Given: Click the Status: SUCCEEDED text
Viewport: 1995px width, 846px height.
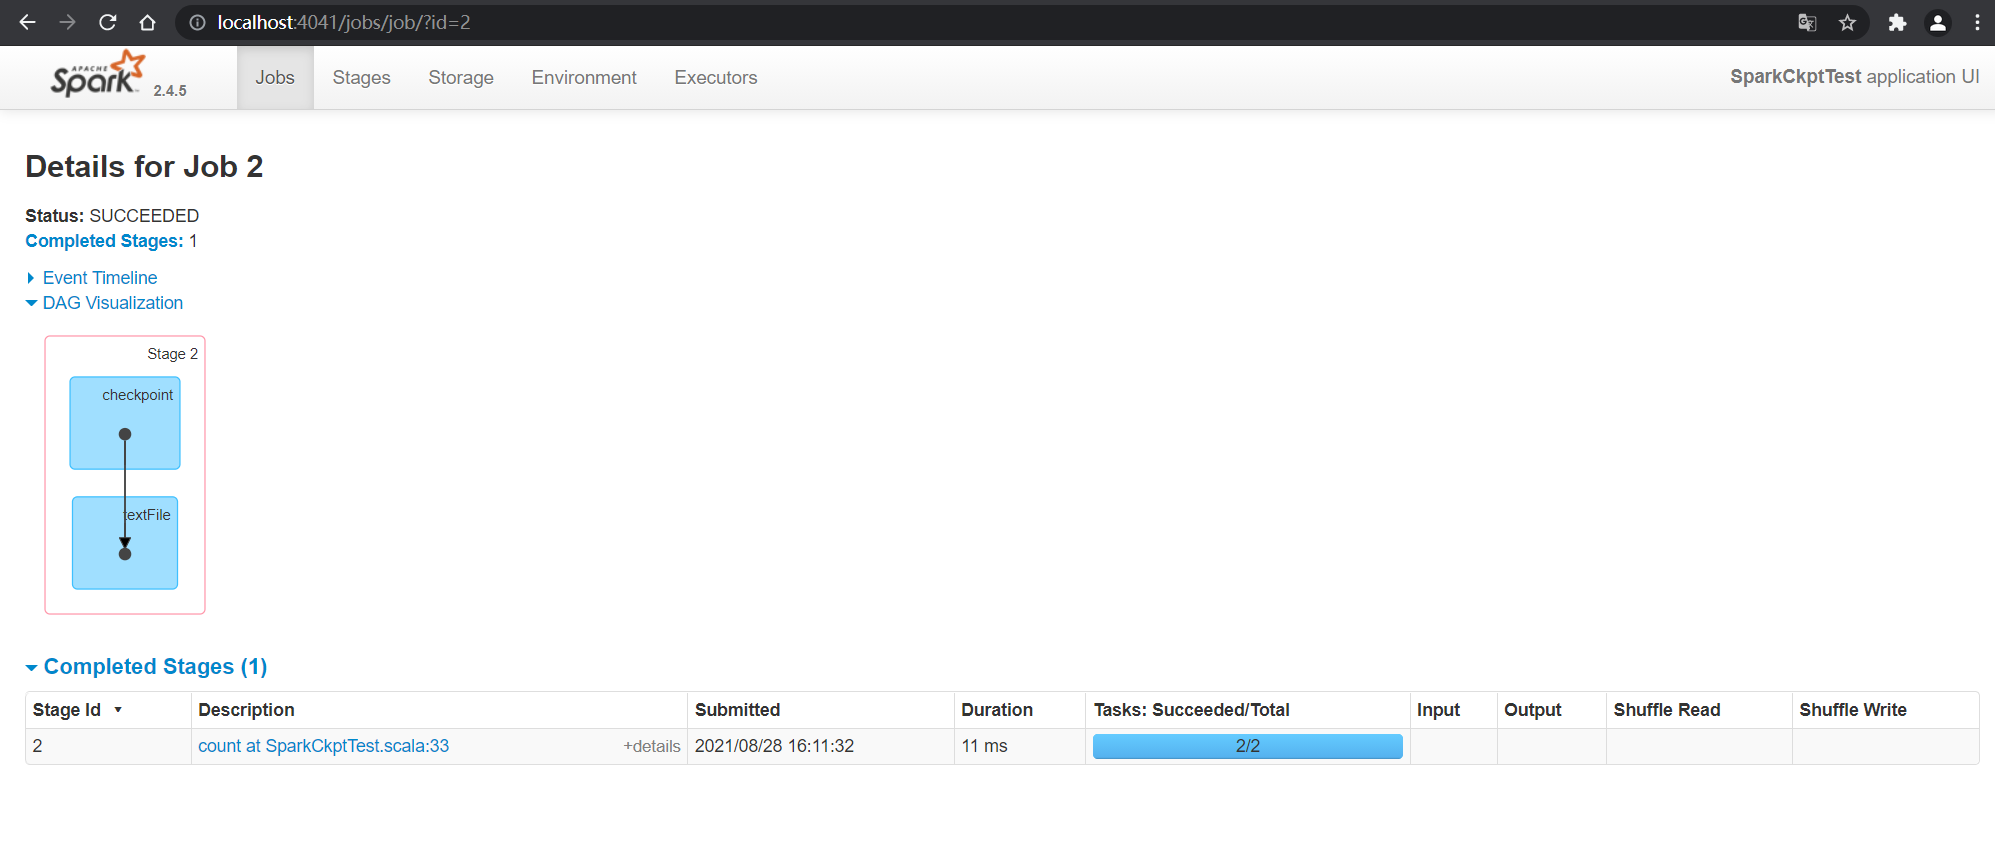Looking at the screenshot, I should pyautogui.click(x=112, y=216).
